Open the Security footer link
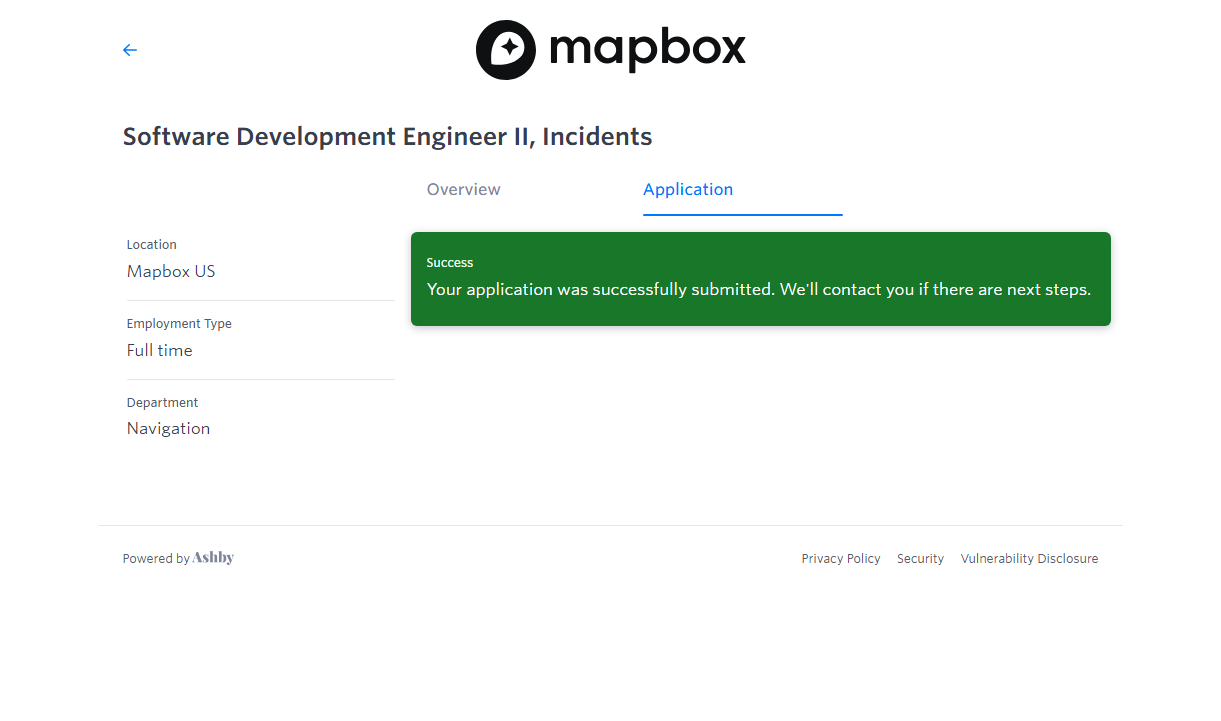 click(x=920, y=559)
